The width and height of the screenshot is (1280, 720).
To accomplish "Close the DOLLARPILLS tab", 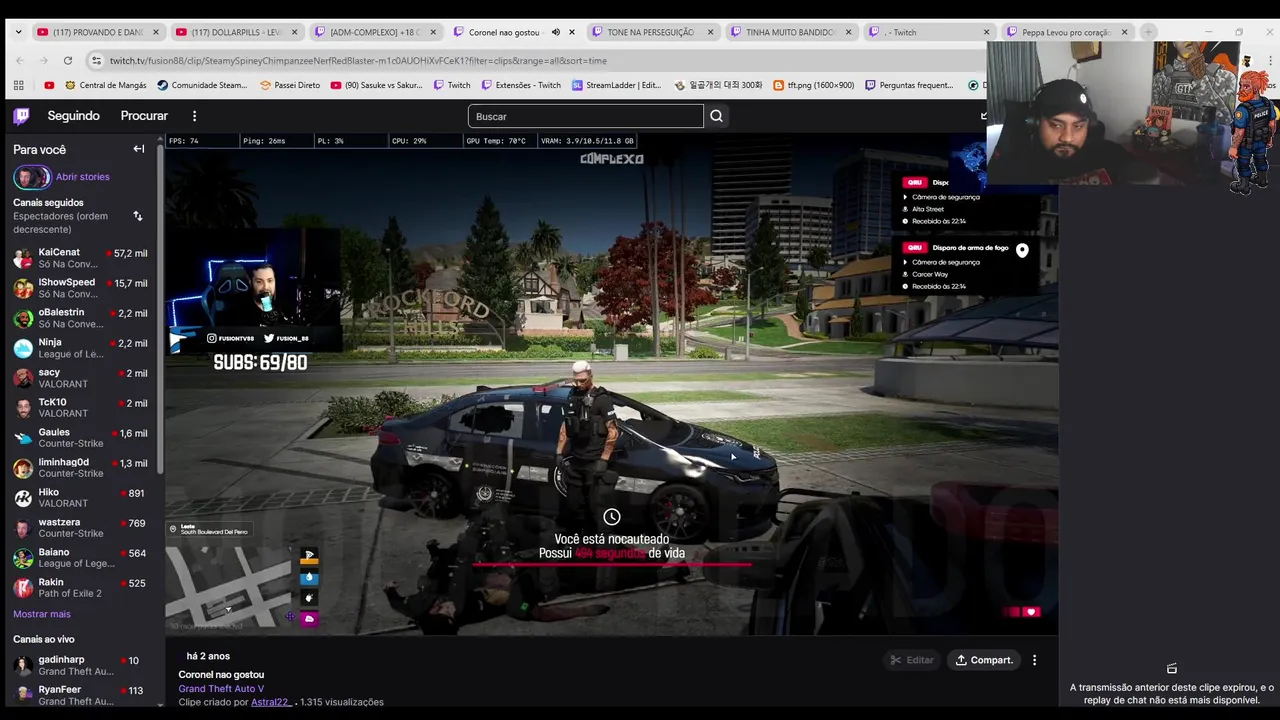I will (294, 32).
